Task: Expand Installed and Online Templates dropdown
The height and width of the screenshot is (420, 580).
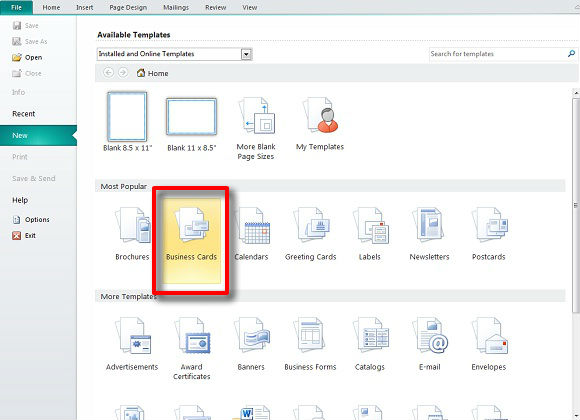Action: pos(246,54)
